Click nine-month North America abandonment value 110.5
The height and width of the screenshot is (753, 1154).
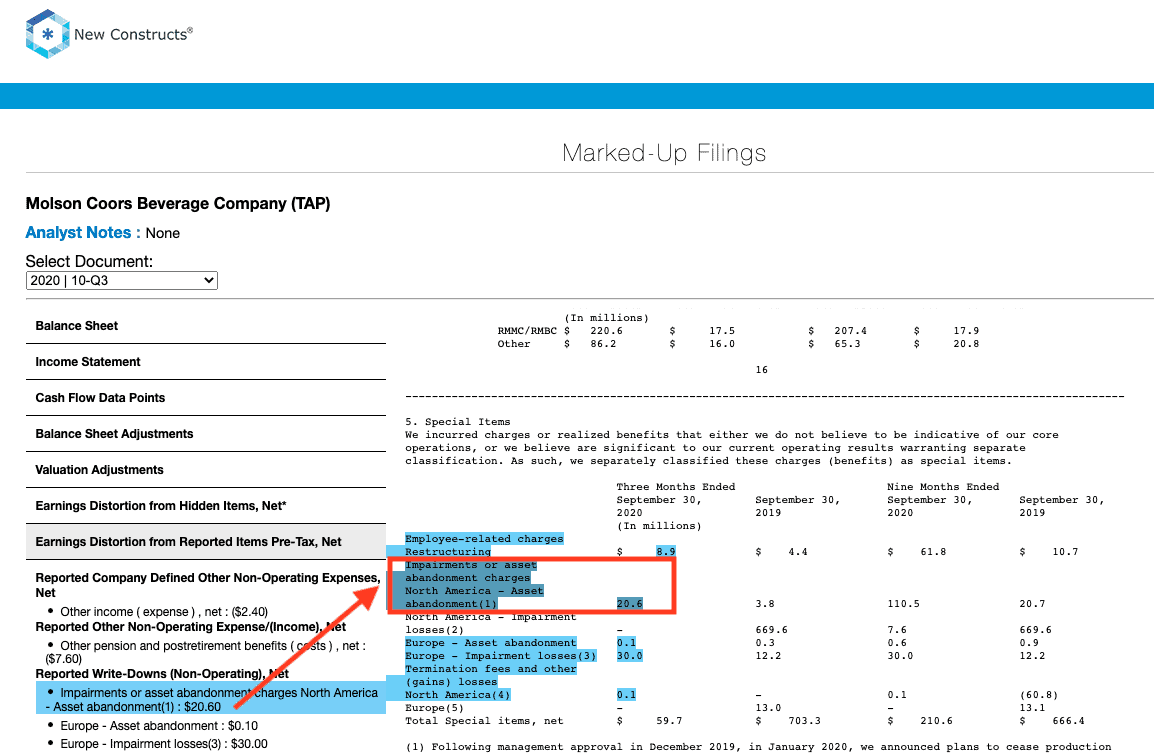[x=903, y=604]
